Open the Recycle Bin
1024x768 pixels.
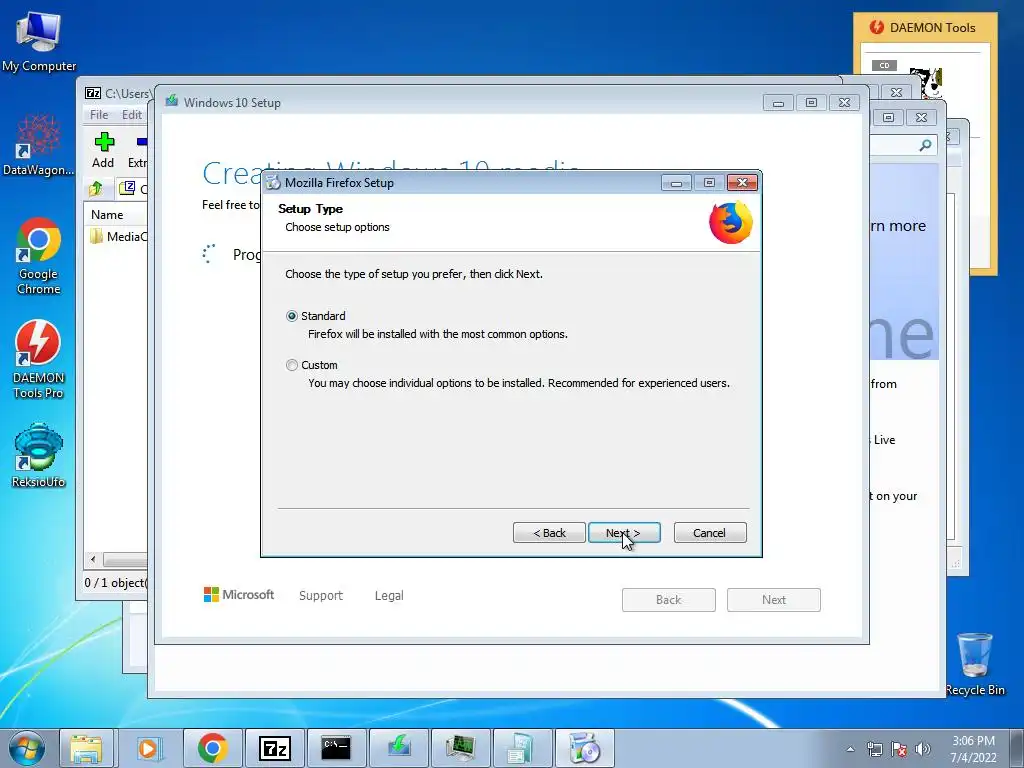point(974,664)
